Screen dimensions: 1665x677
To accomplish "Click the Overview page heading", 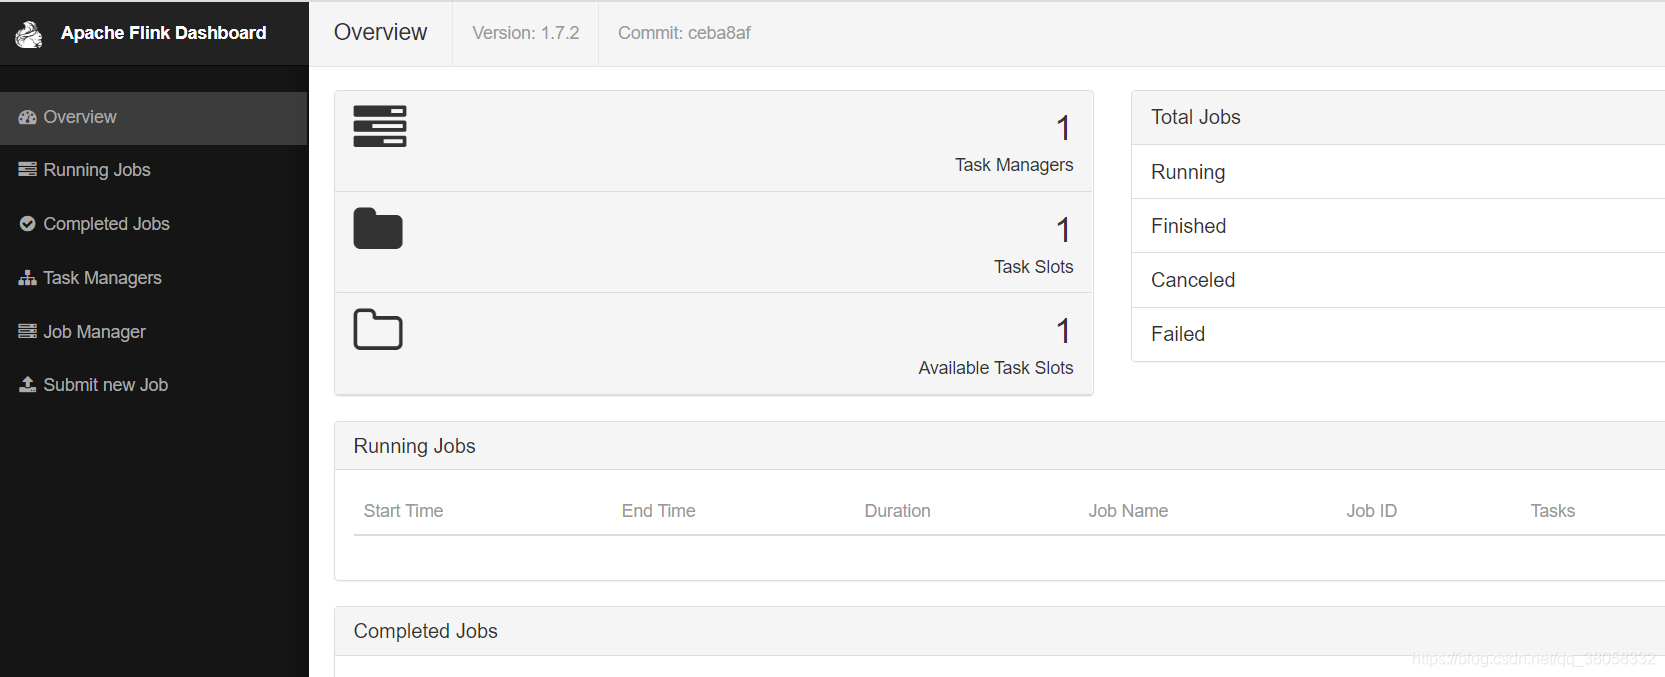I will click(380, 32).
